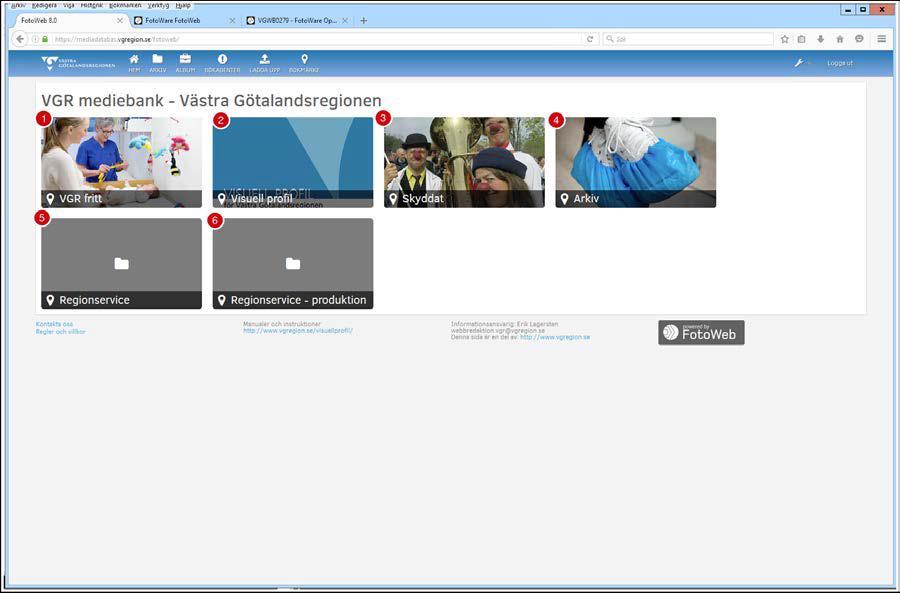
Task: Open the Arkiv browser menu
Action: (x=18, y=5)
